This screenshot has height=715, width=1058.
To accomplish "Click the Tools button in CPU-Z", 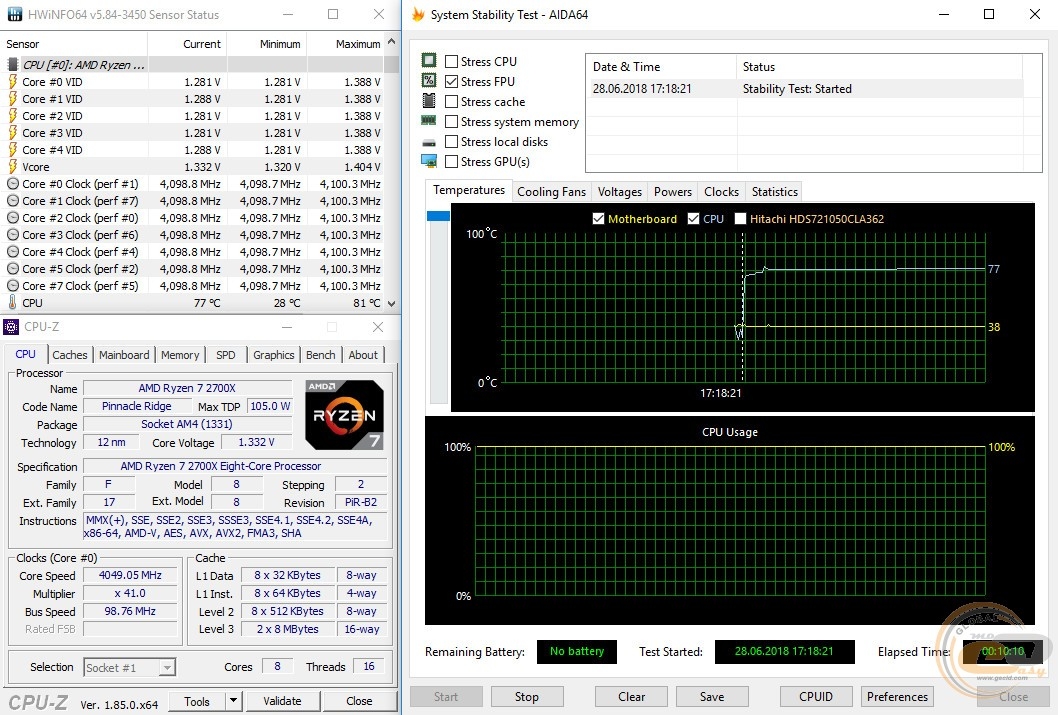I will point(197,701).
